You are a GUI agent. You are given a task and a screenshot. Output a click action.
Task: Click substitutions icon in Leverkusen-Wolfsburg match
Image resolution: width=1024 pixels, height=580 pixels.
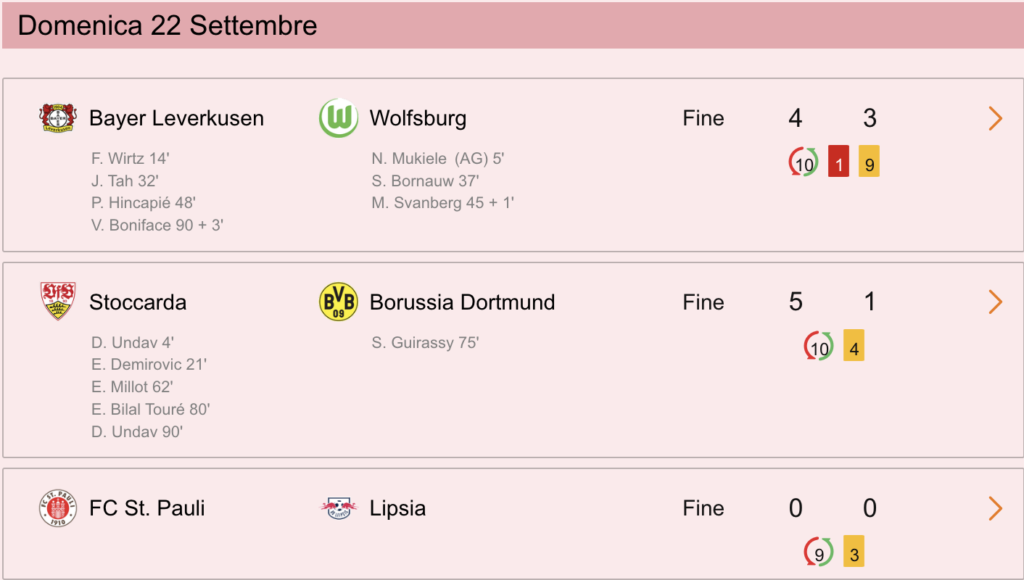pyautogui.click(x=804, y=162)
